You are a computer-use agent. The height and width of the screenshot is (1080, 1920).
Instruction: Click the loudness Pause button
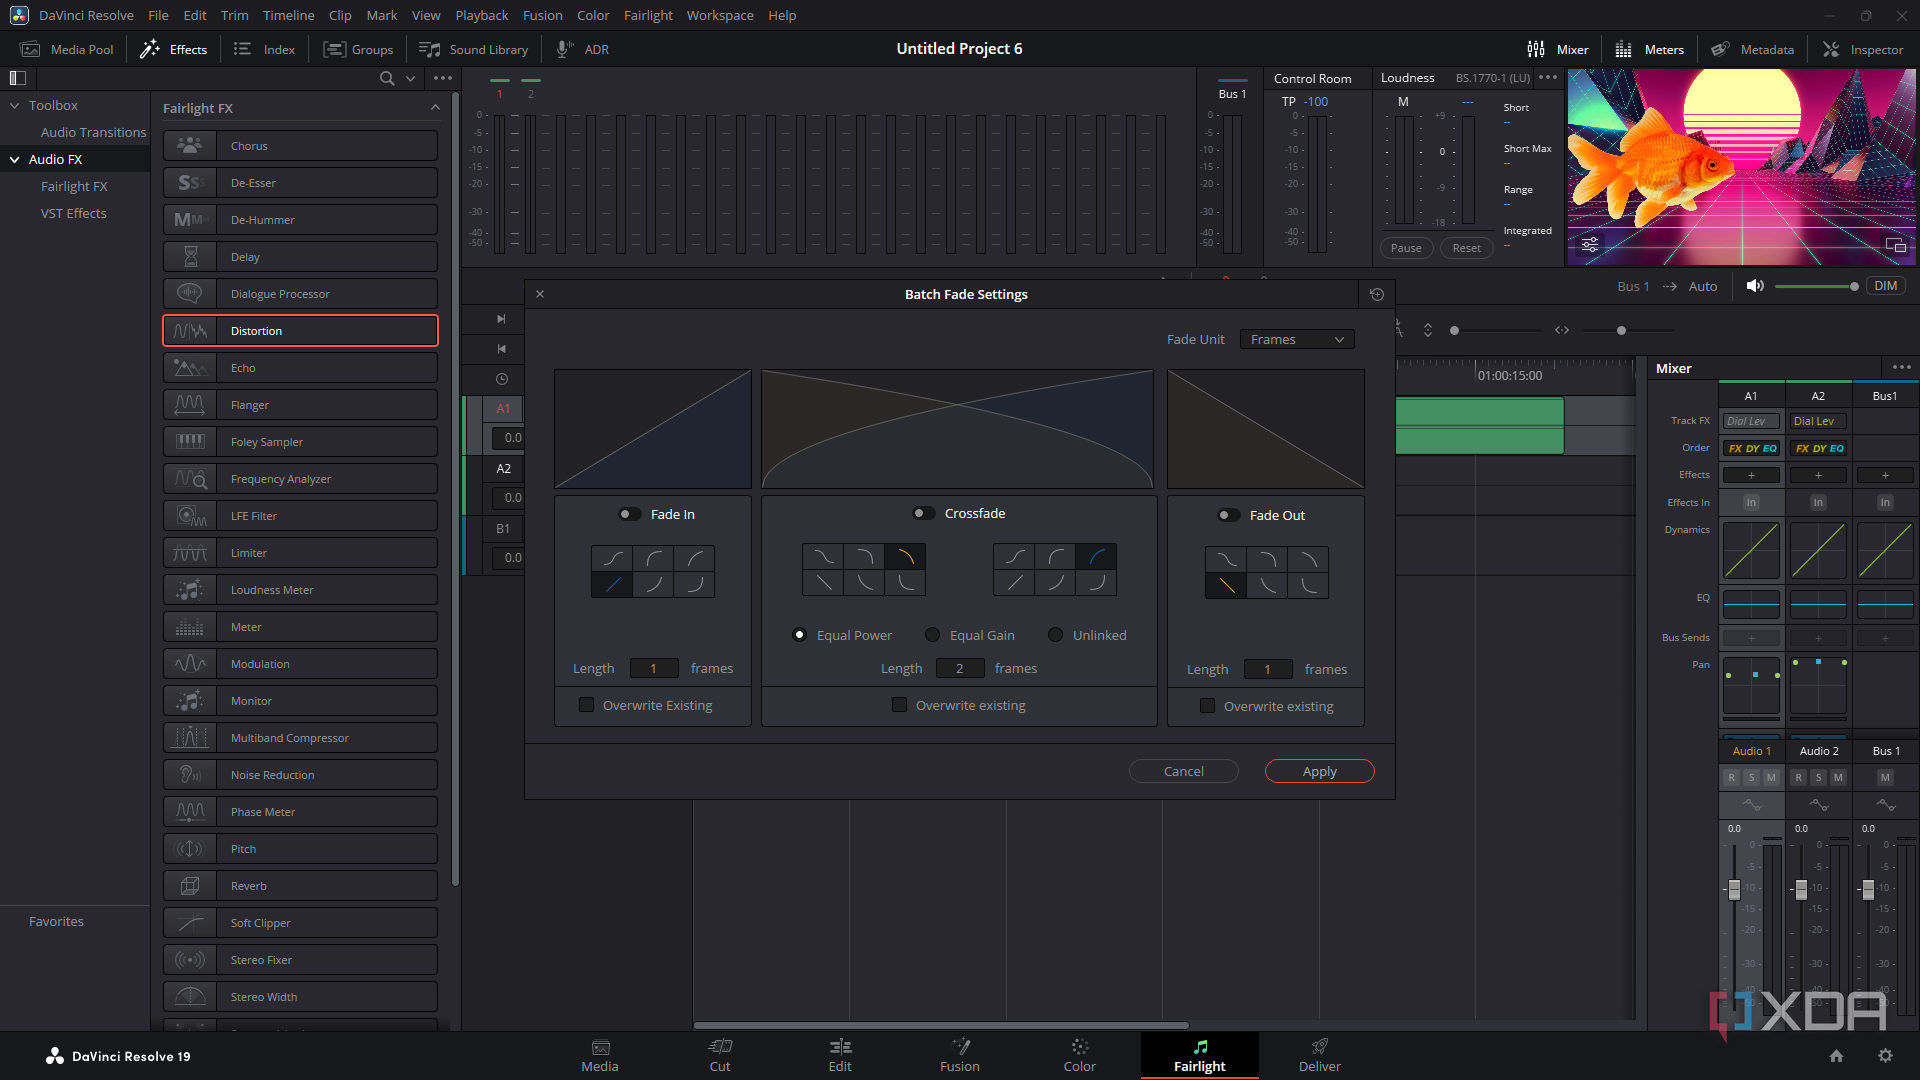[1406, 248]
